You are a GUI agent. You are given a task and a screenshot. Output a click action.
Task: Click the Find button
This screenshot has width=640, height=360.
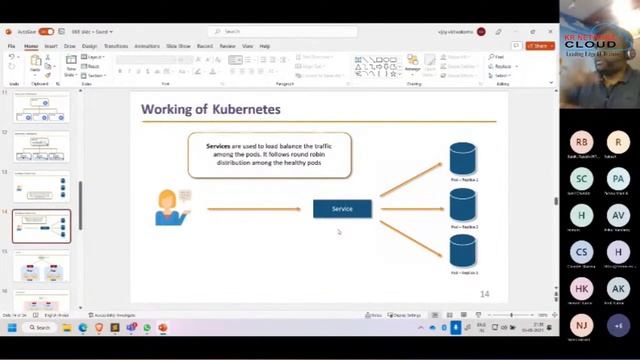tap(496, 57)
